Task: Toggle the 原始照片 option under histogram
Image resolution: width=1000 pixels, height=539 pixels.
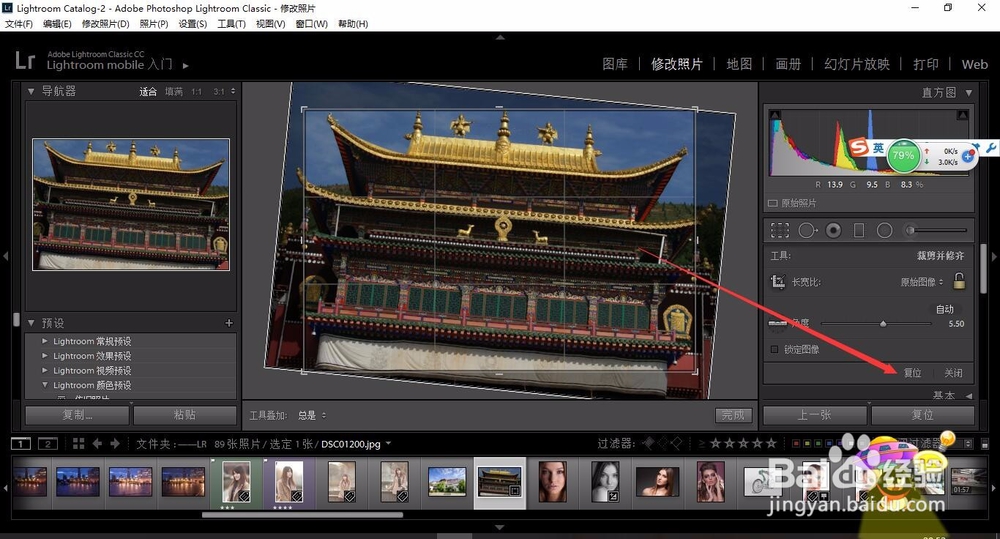Action: [x=773, y=203]
